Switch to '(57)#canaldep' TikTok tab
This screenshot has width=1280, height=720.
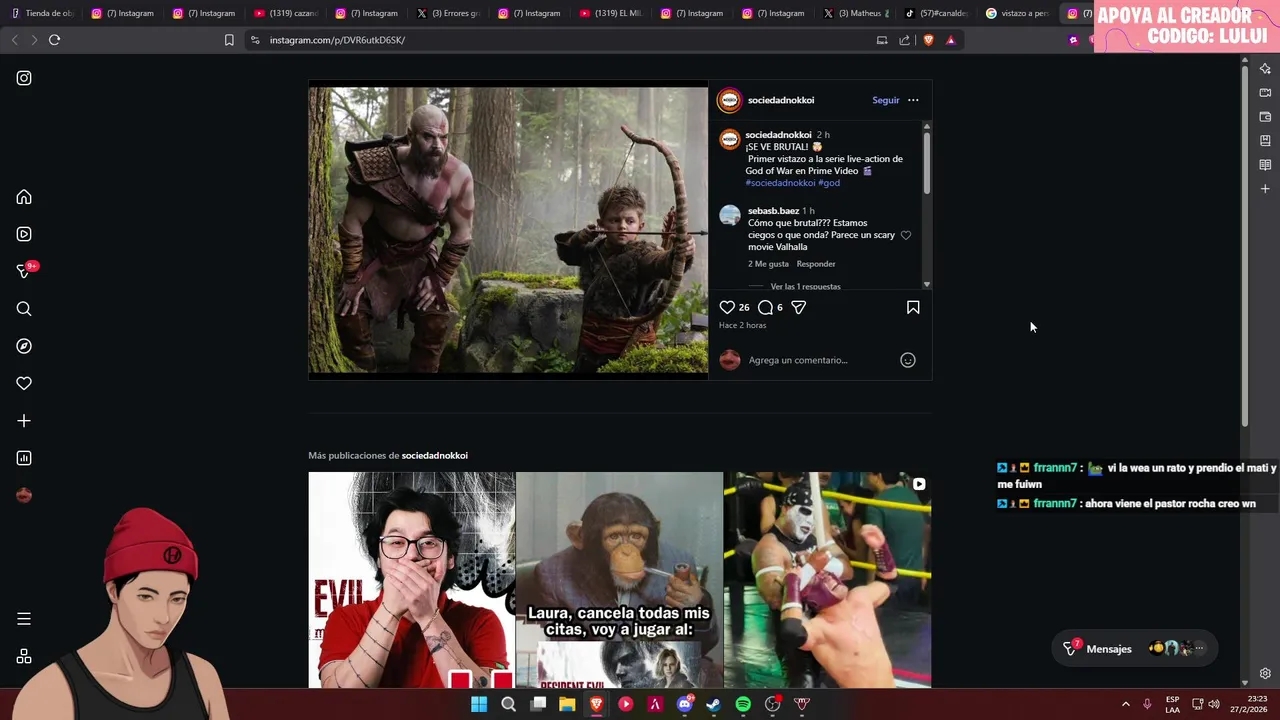point(936,13)
